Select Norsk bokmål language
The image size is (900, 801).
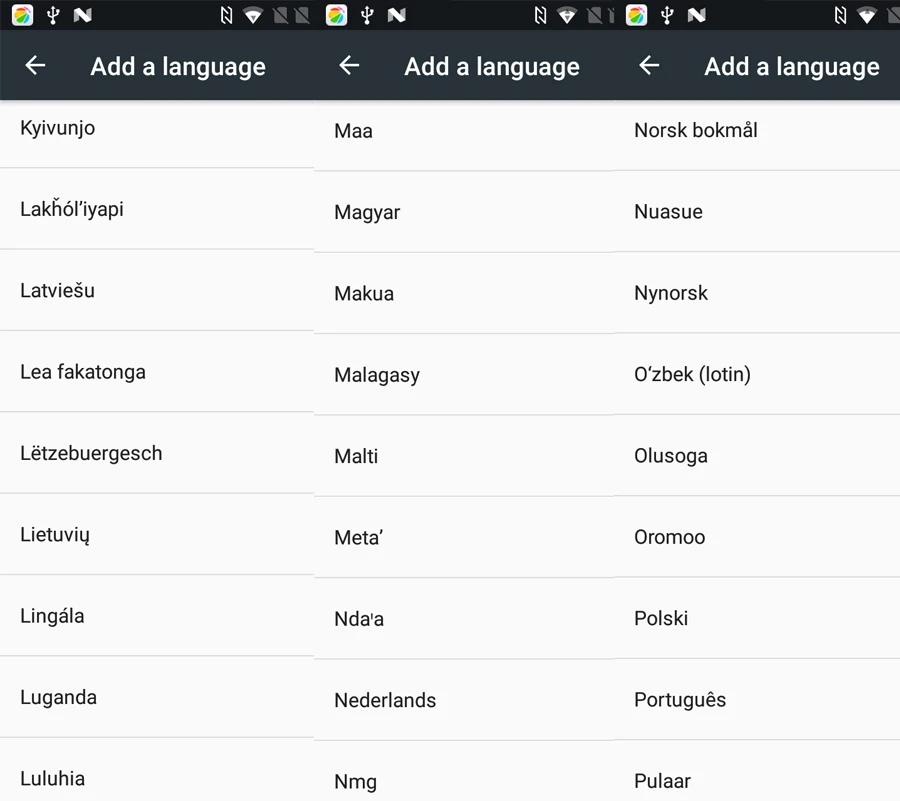click(x=757, y=135)
